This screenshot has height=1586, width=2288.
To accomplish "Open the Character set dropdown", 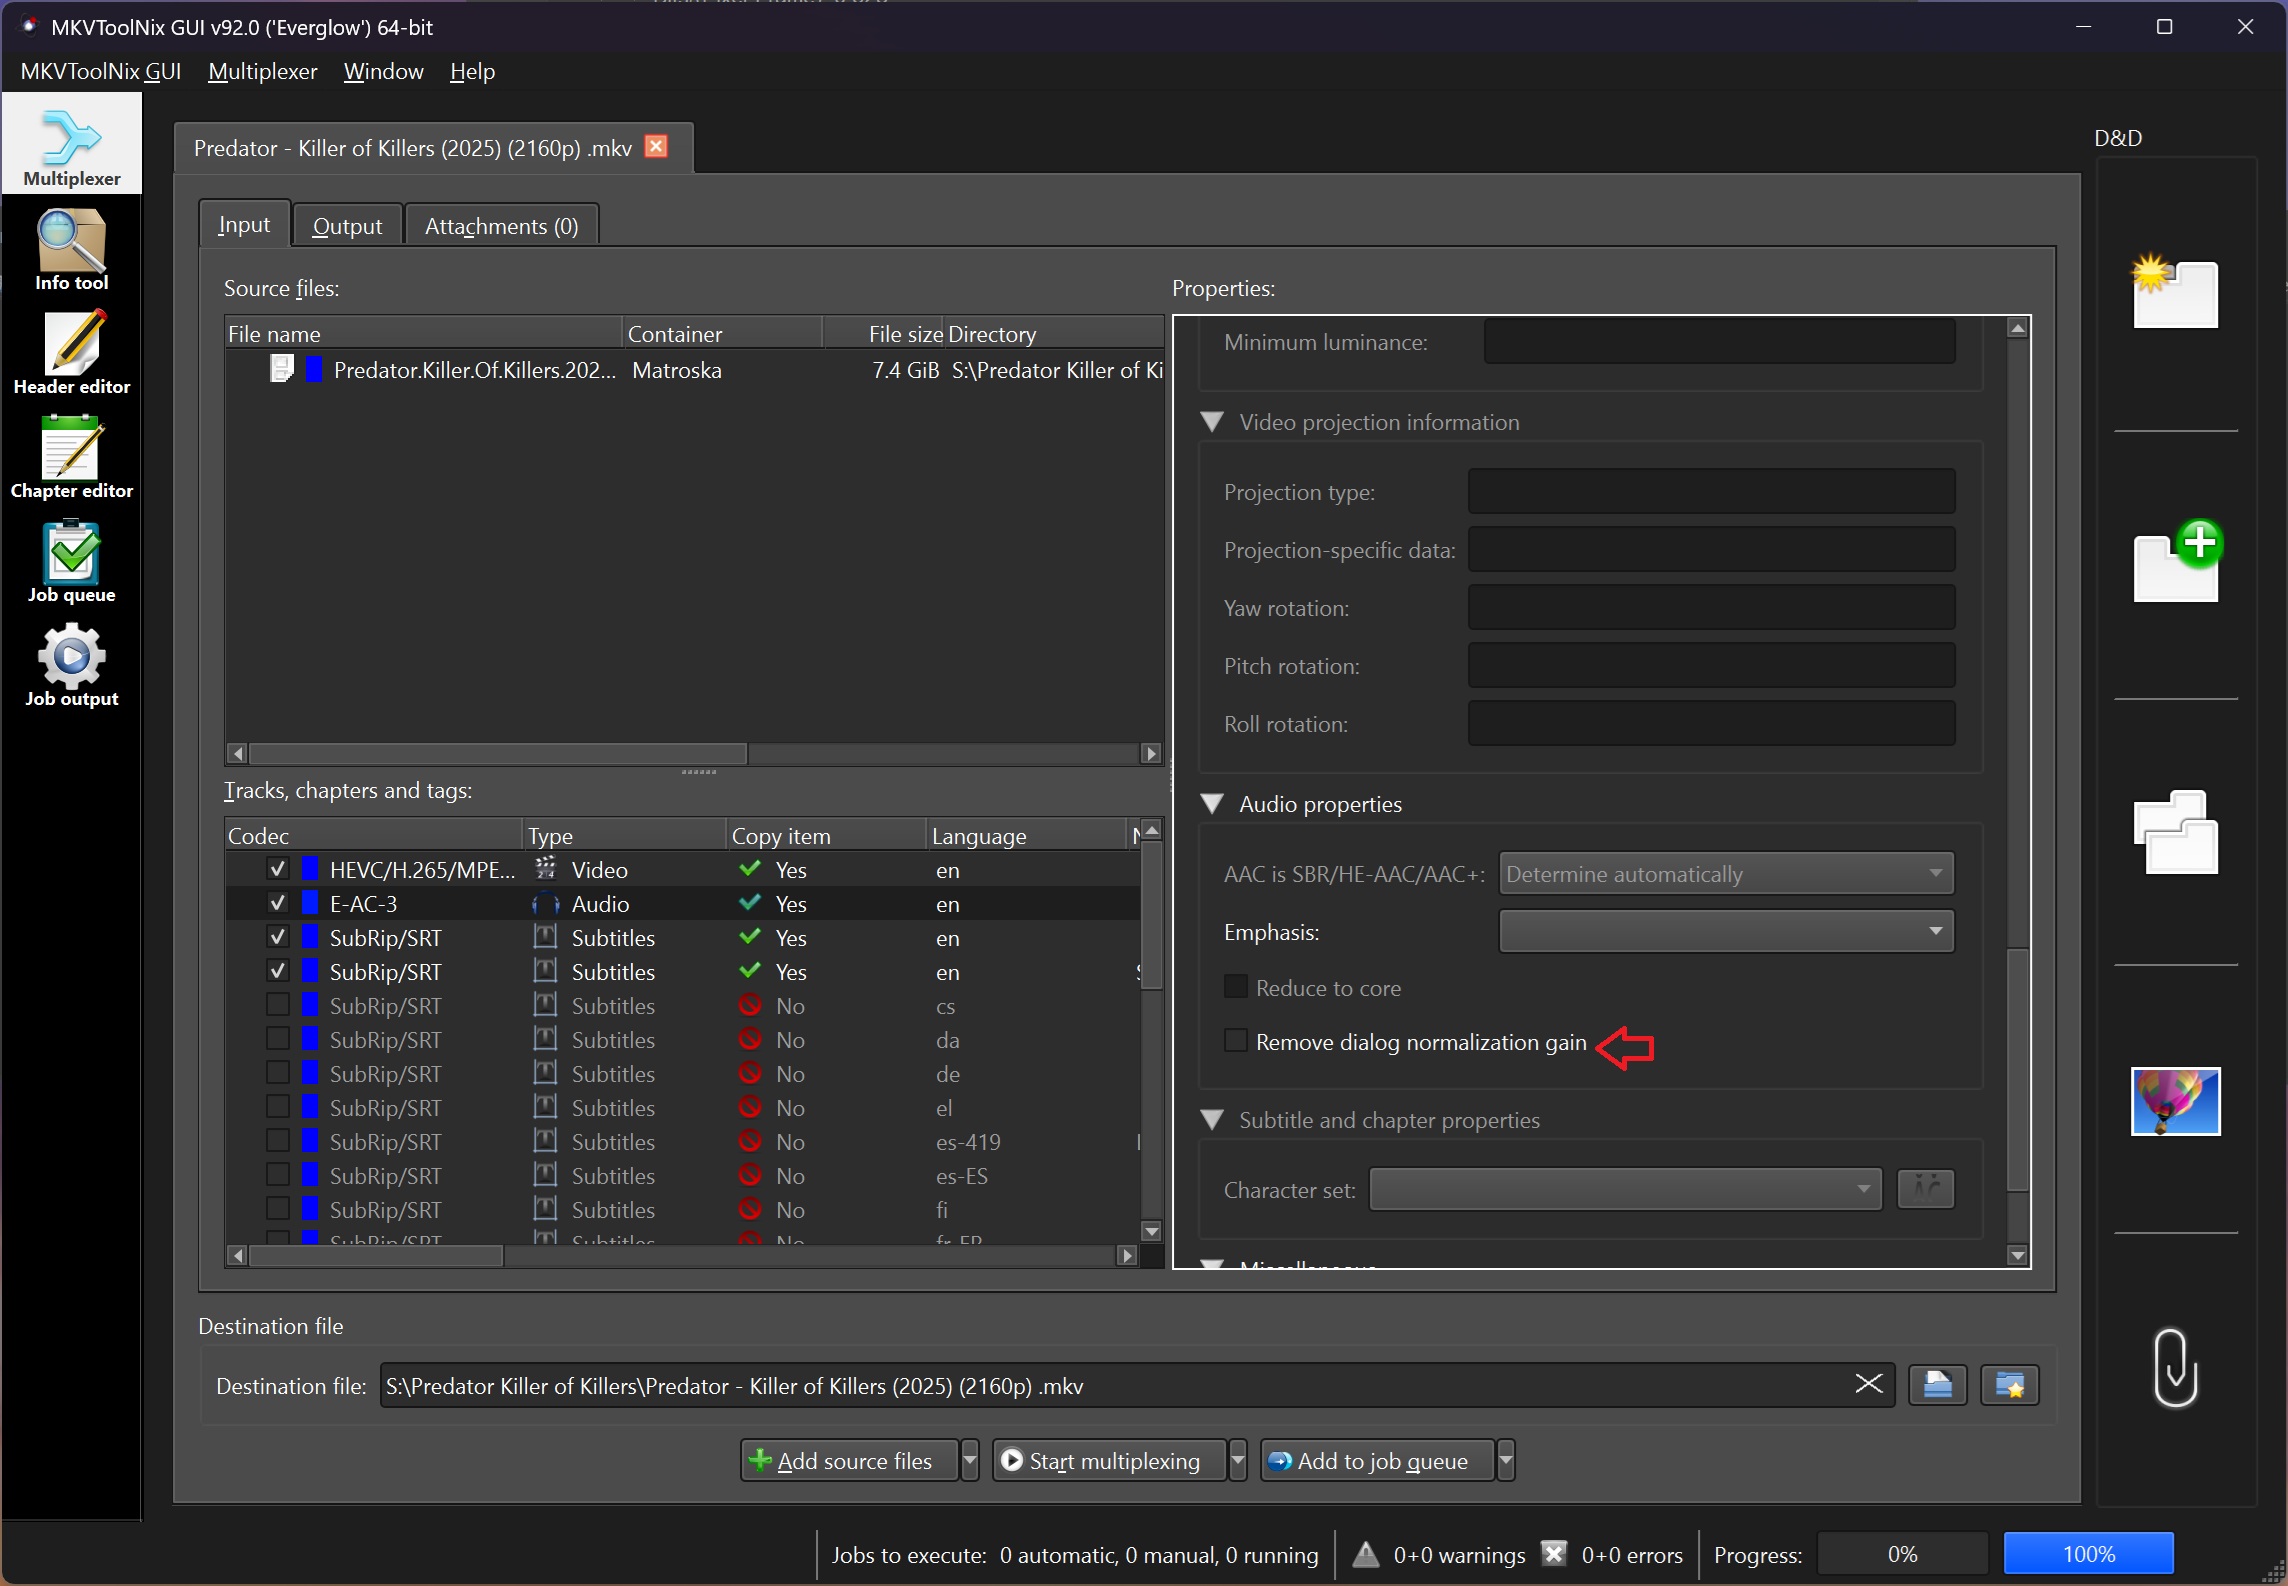I will point(1625,1189).
